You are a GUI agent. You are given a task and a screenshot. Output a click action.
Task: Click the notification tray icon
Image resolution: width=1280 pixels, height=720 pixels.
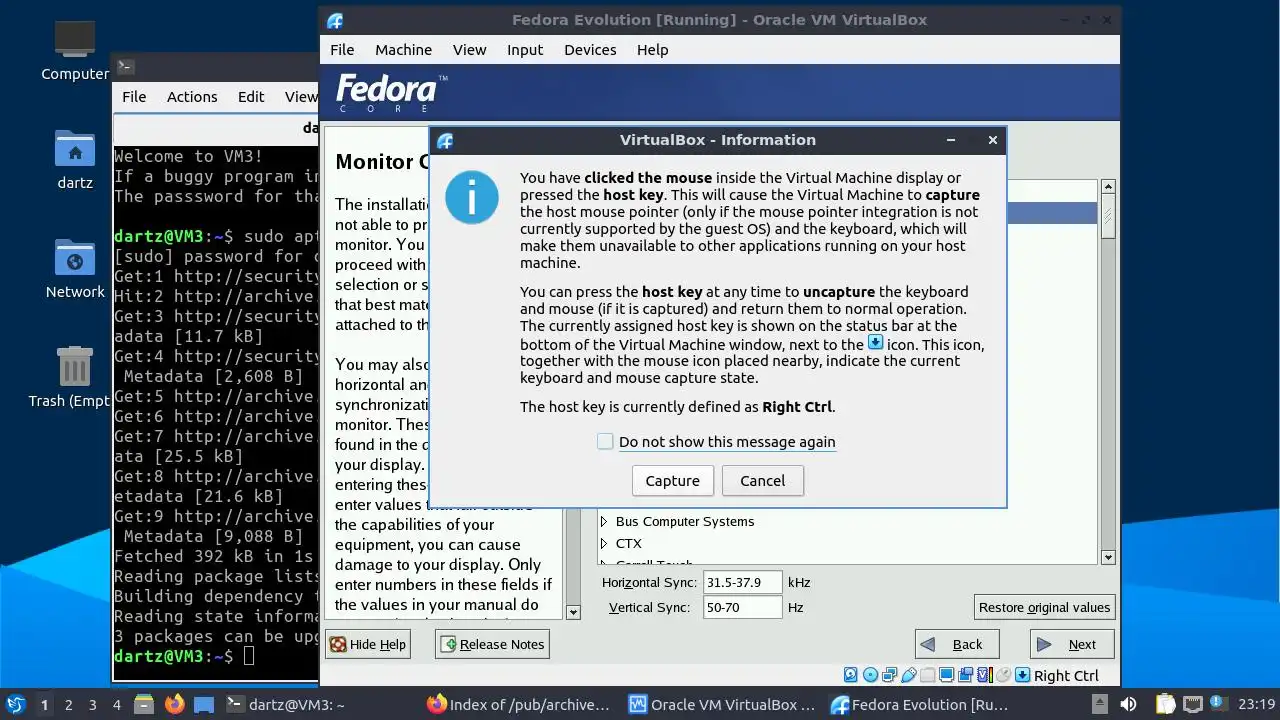(1219, 704)
